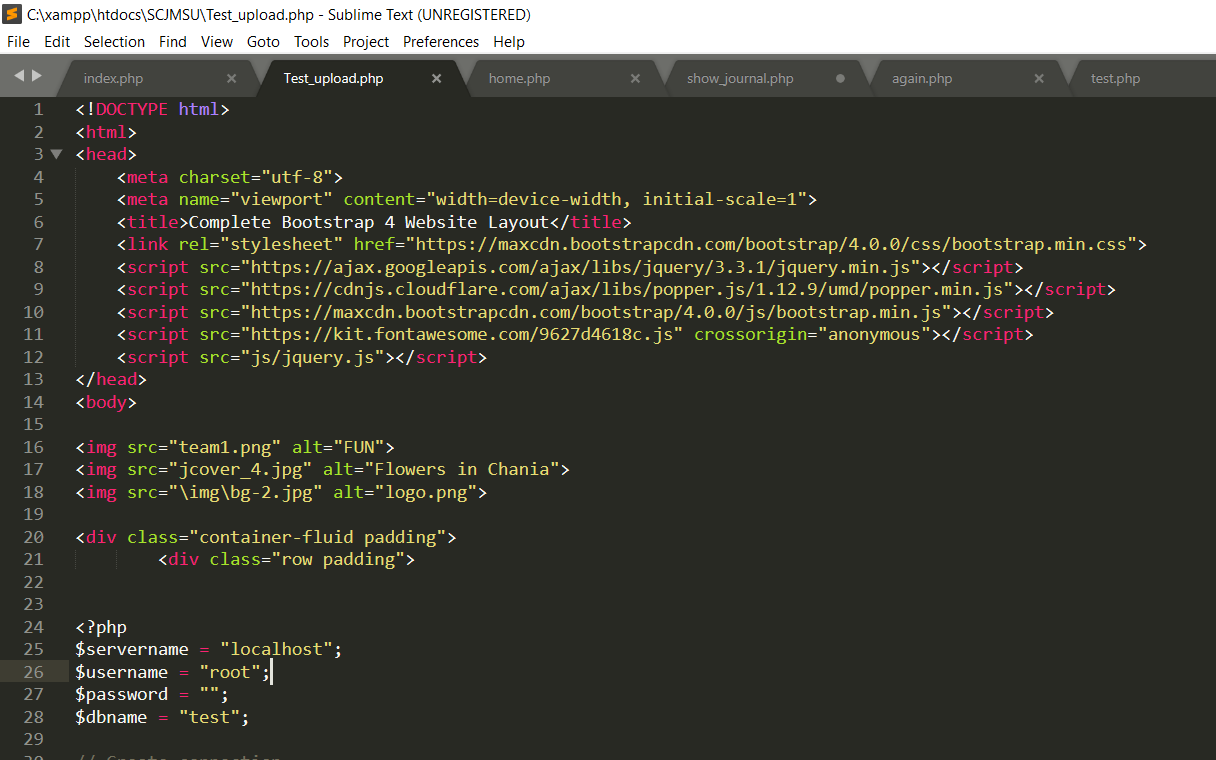This screenshot has height=760, width=1216.
Task: Click line number 1 in the gutter
Action: (x=38, y=110)
